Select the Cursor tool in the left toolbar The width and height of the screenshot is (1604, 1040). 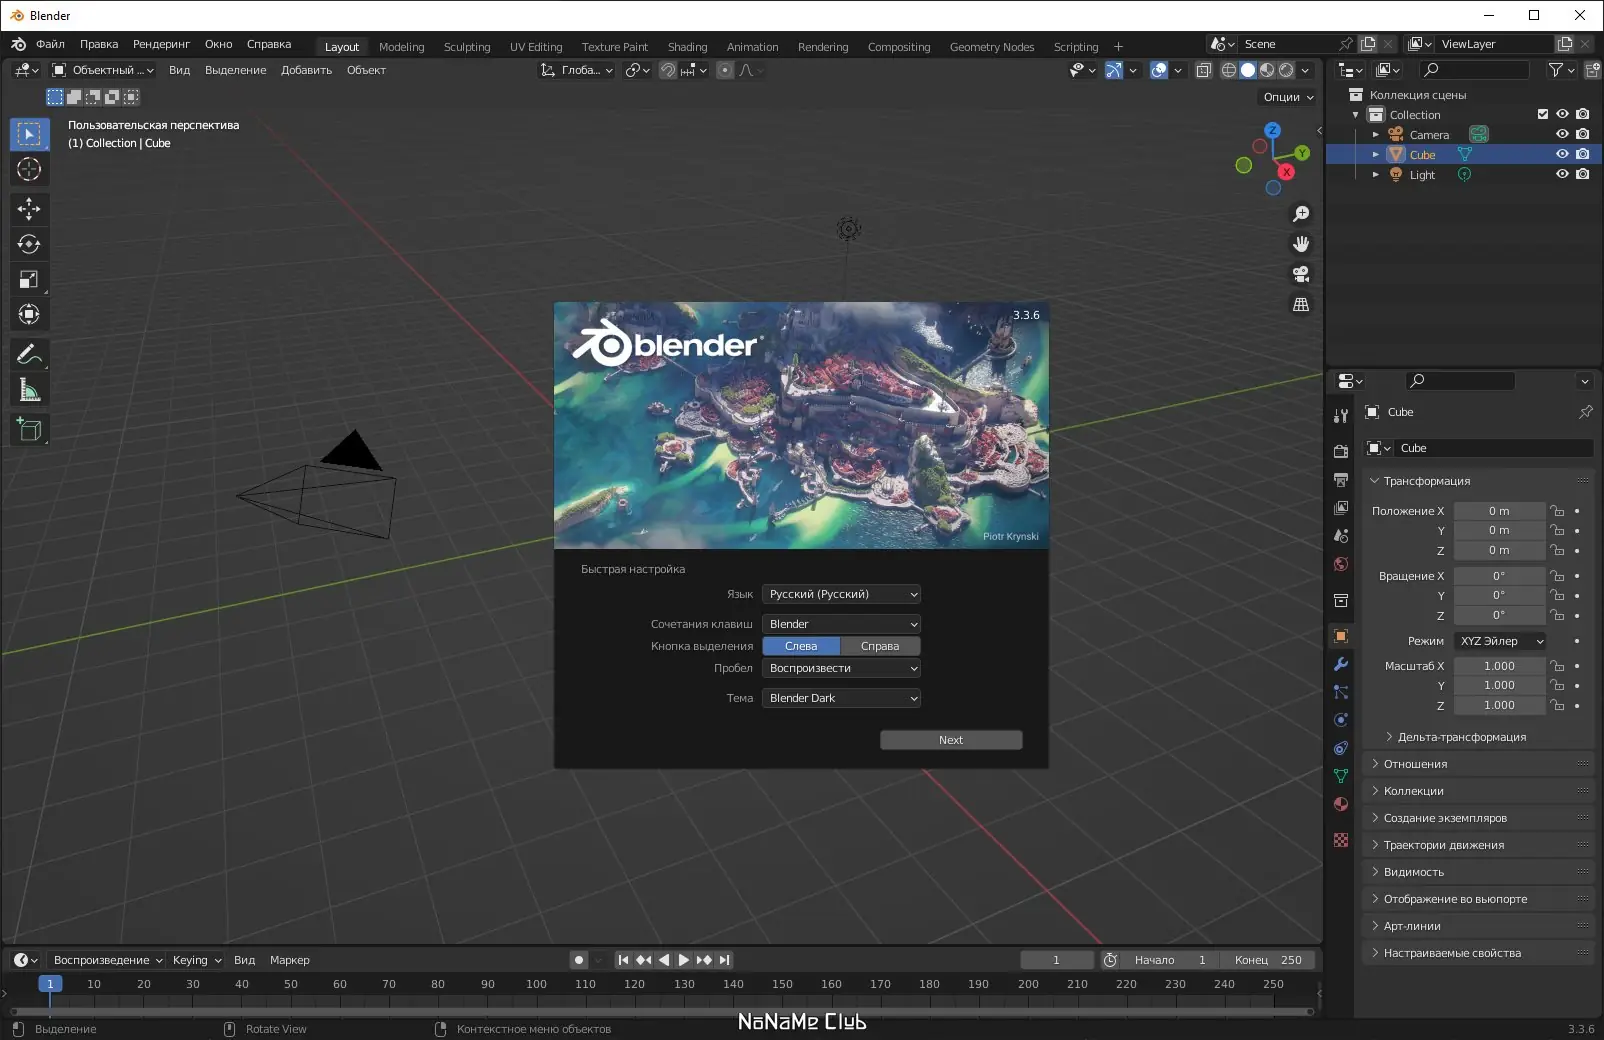pos(29,170)
